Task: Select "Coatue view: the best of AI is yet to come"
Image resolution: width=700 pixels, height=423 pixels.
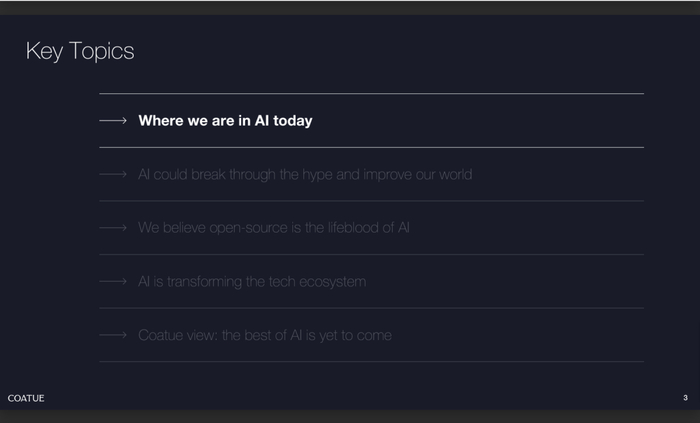Action: click(265, 335)
